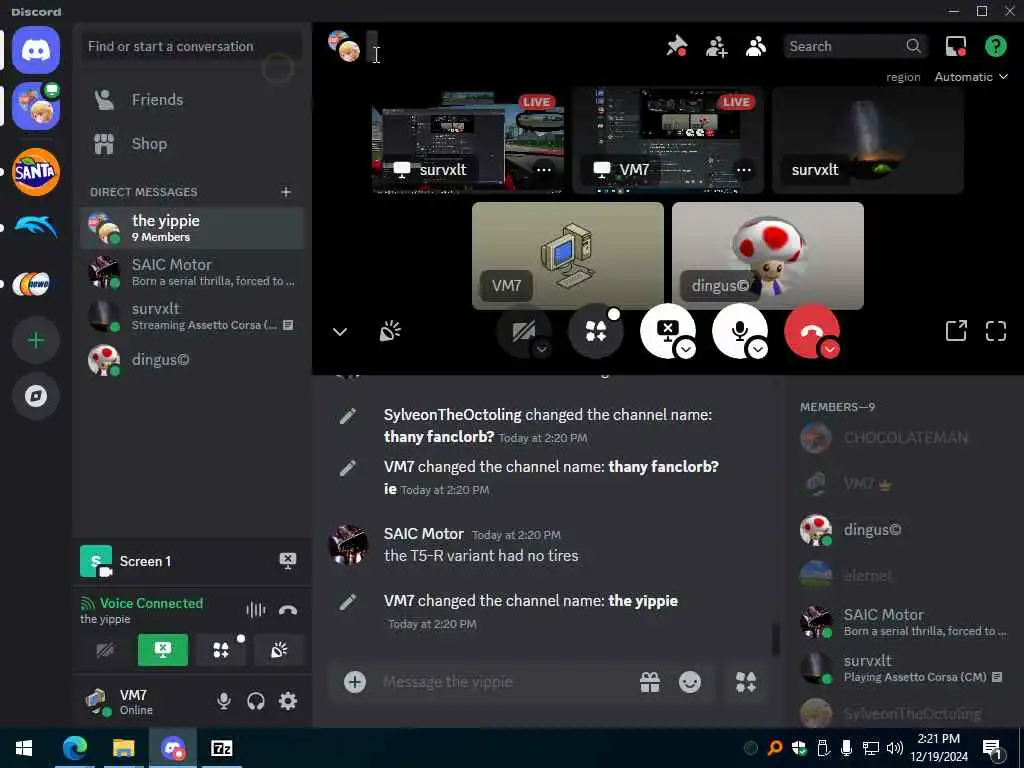
Task: Click SAIC Motor username in chat
Action: coord(424,534)
